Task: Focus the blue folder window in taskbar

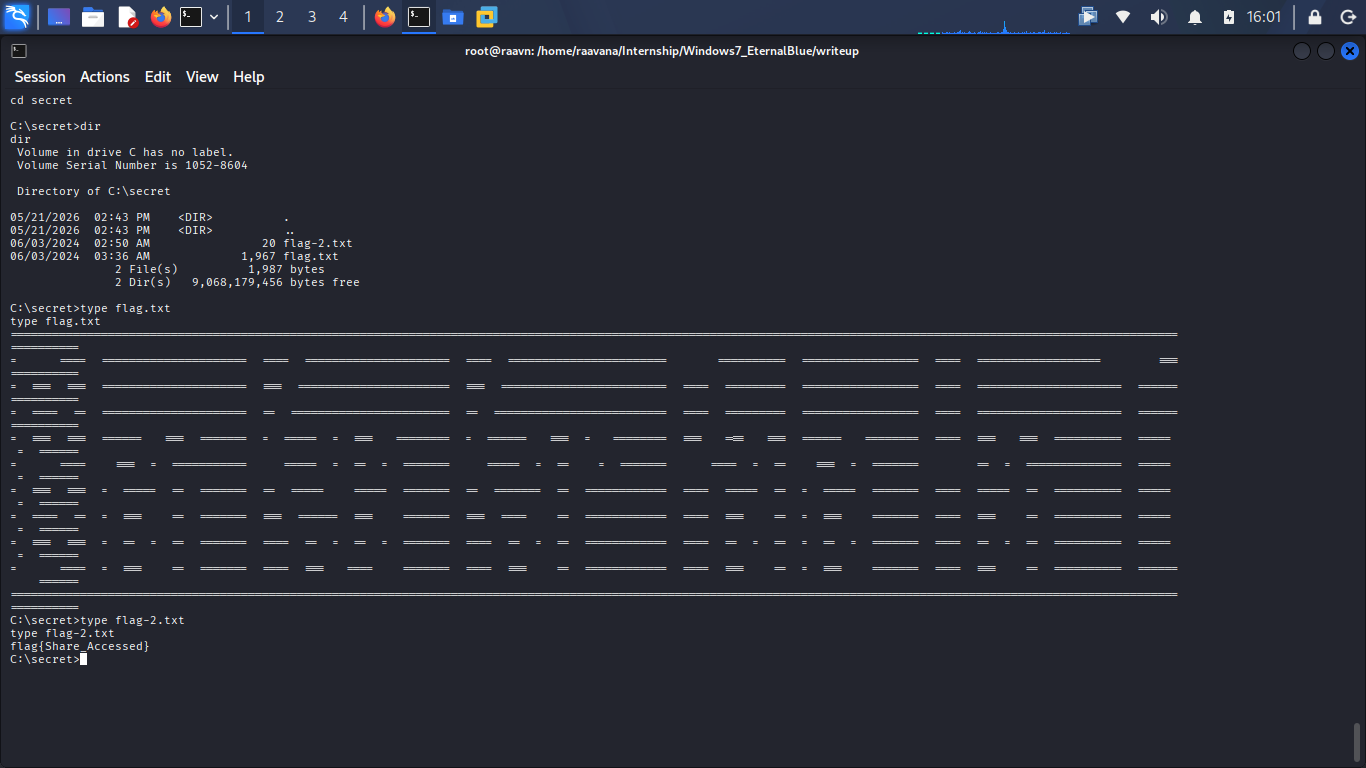Action: point(453,17)
